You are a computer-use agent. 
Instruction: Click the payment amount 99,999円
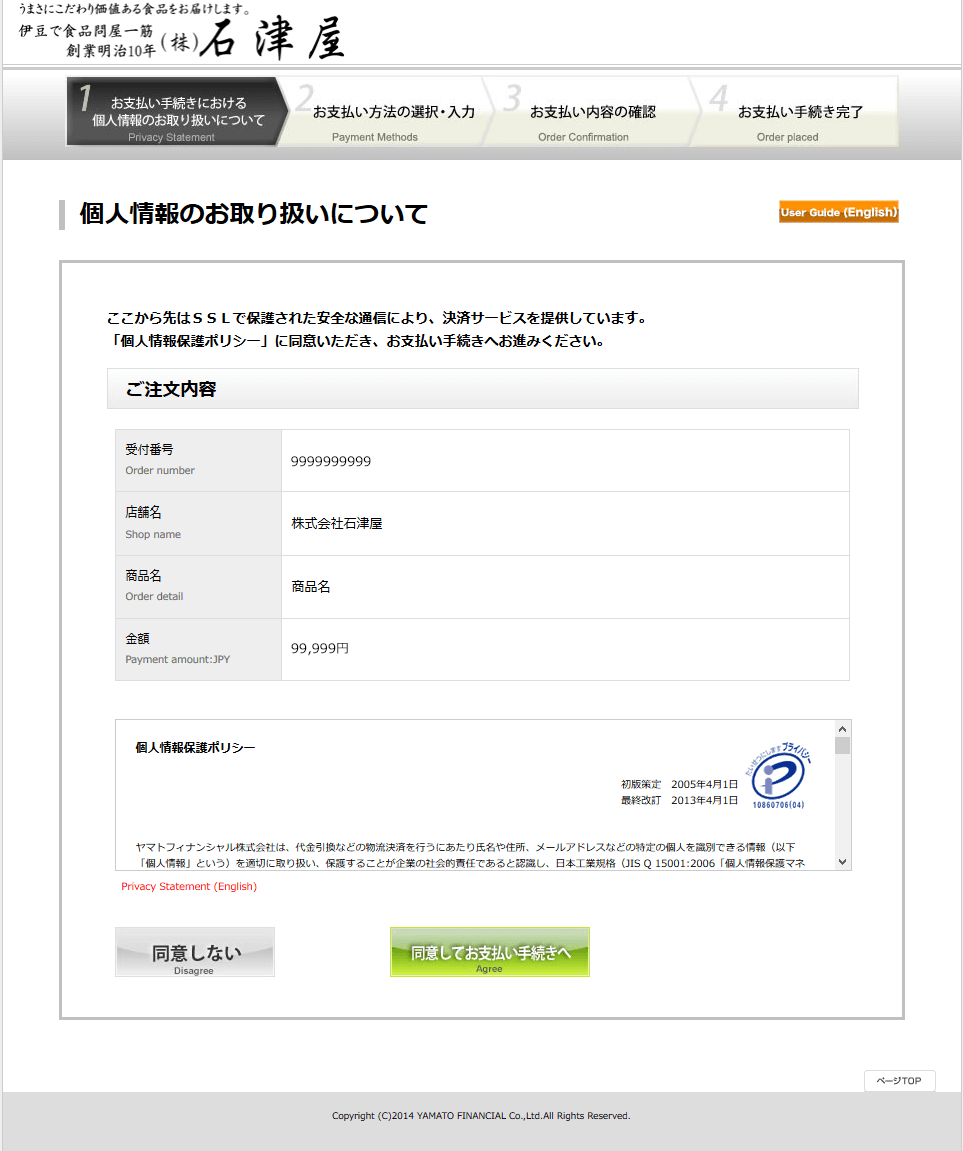pos(320,649)
